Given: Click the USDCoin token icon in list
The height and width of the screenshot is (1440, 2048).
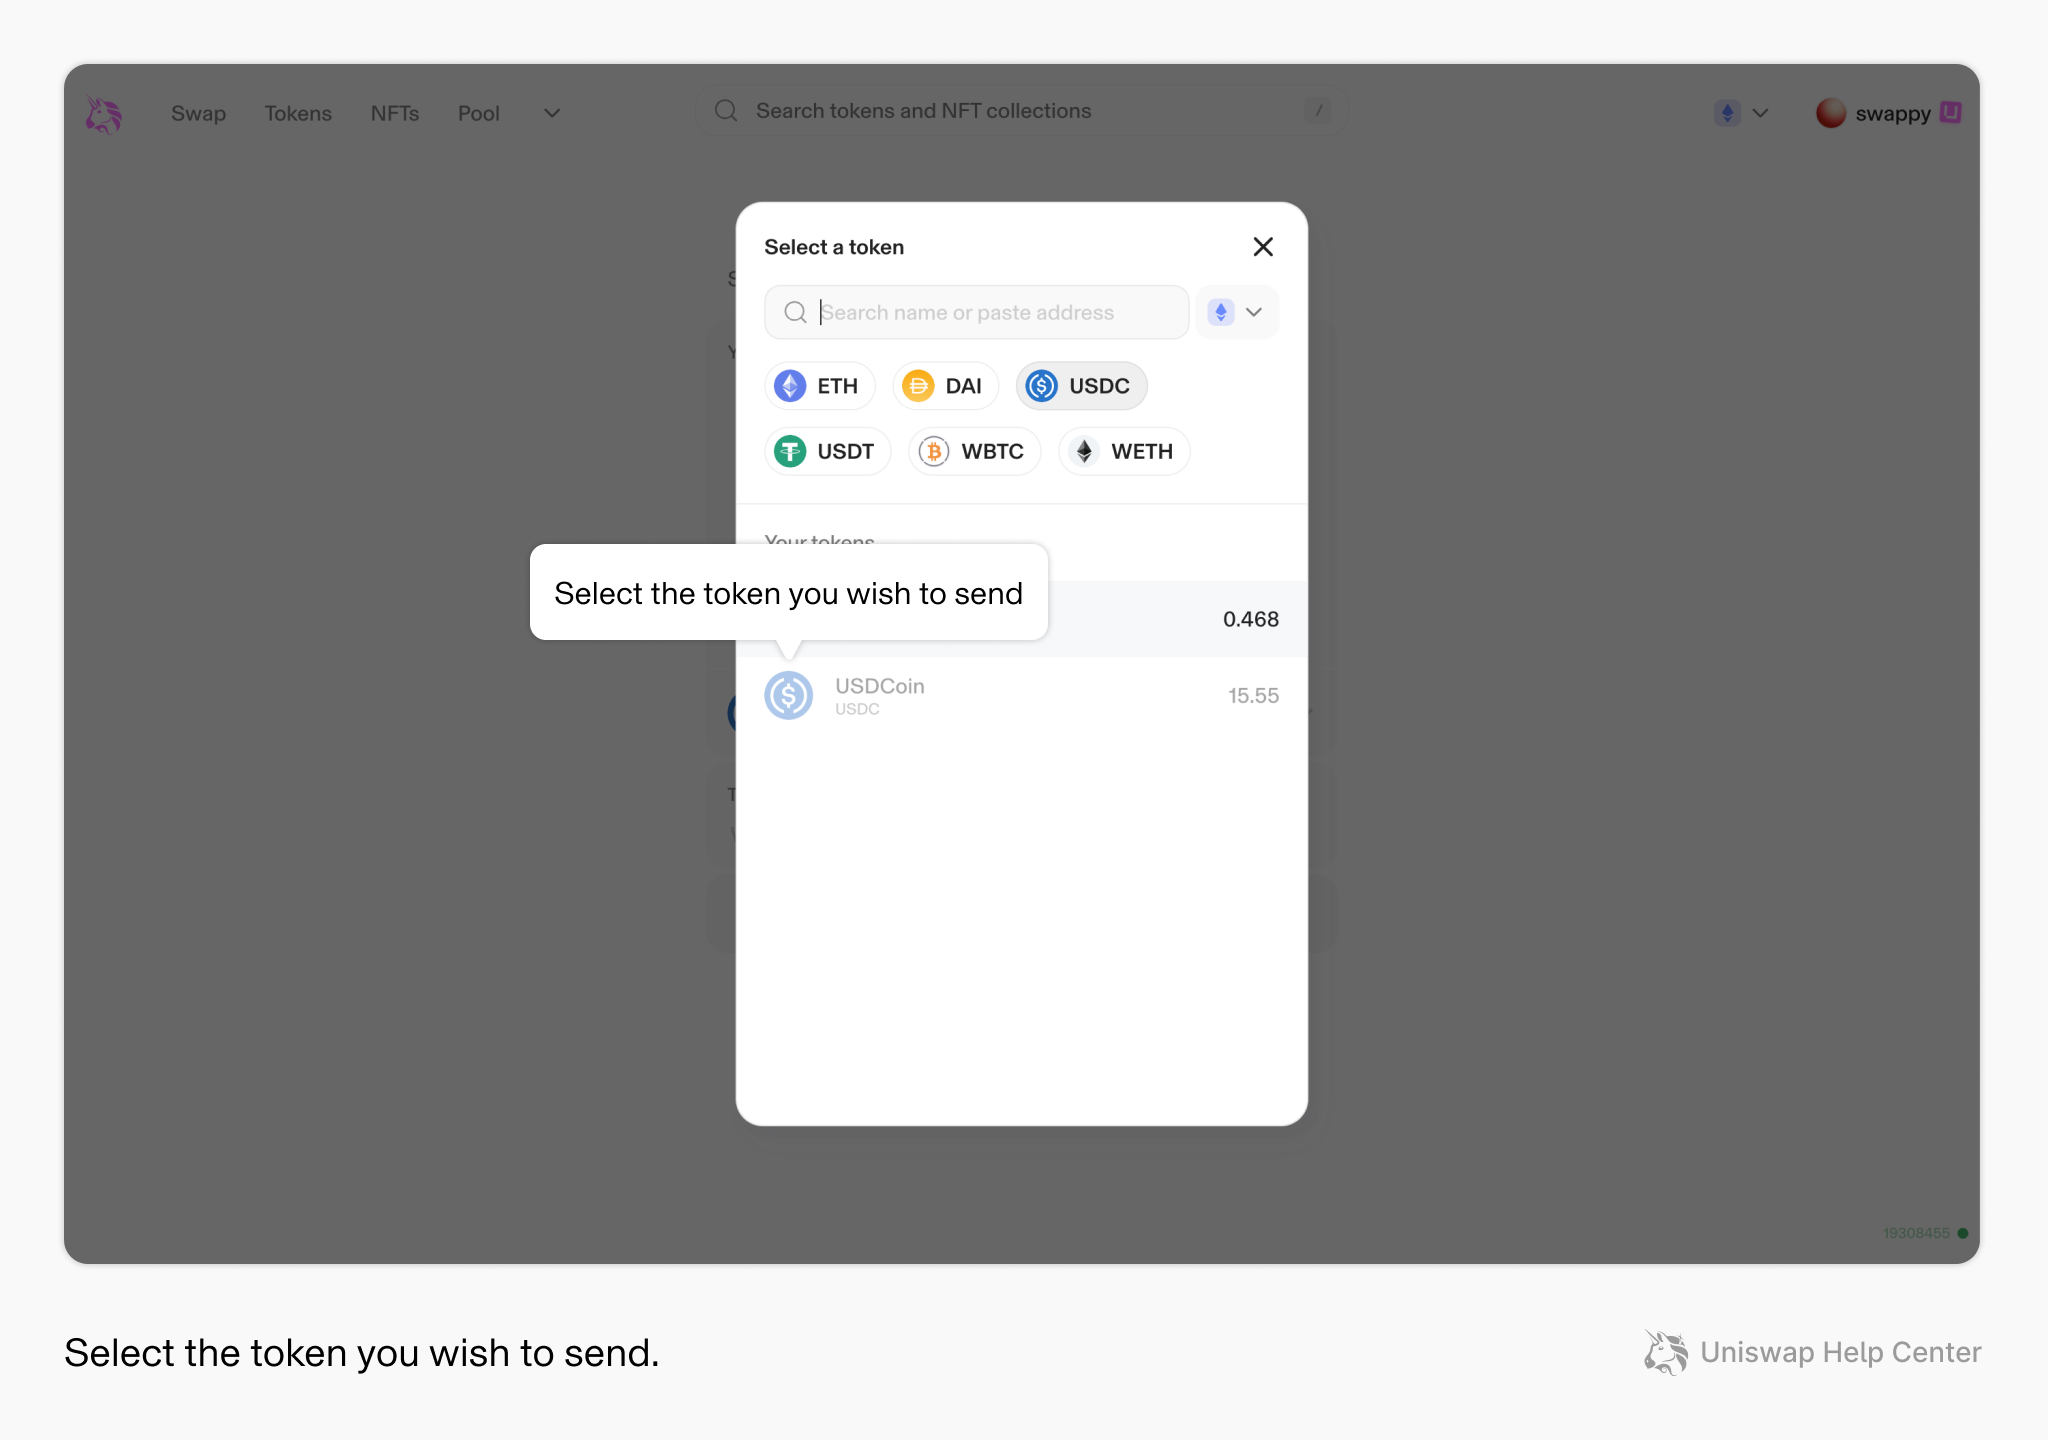Looking at the screenshot, I should coord(789,695).
